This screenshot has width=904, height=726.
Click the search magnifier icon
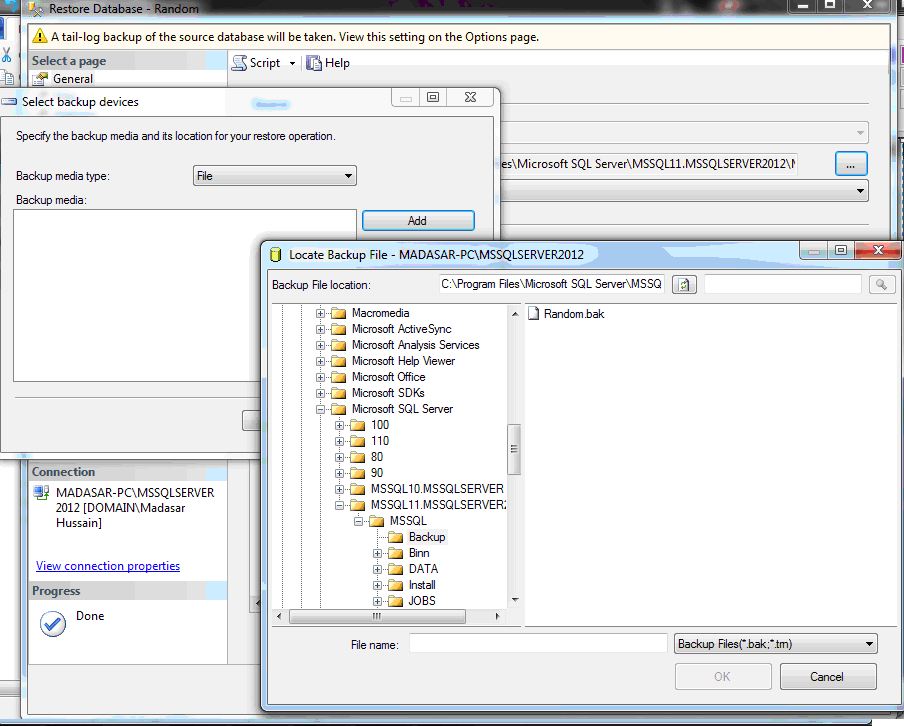(880, 285)
